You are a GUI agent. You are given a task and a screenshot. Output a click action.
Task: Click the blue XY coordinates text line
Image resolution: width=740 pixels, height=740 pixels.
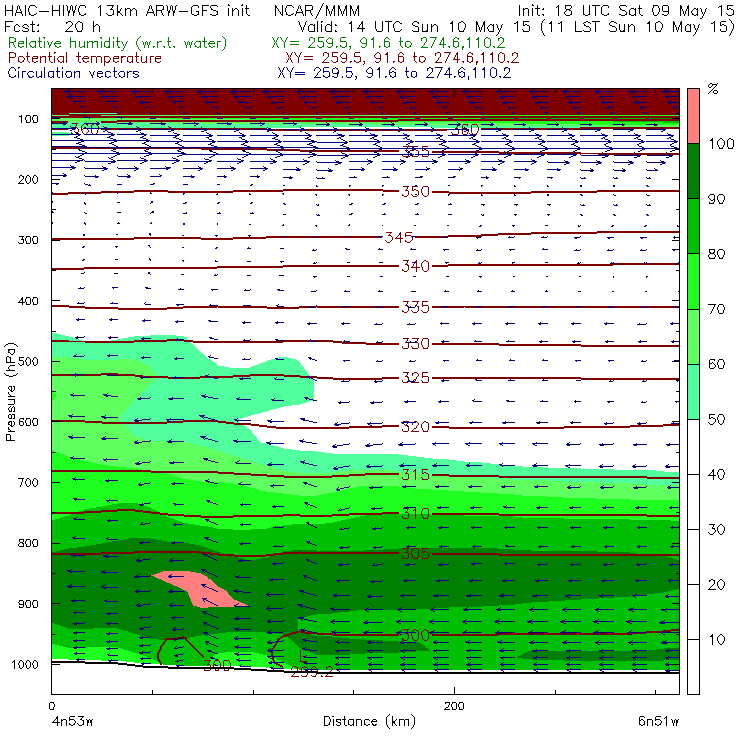click(394, 73)
